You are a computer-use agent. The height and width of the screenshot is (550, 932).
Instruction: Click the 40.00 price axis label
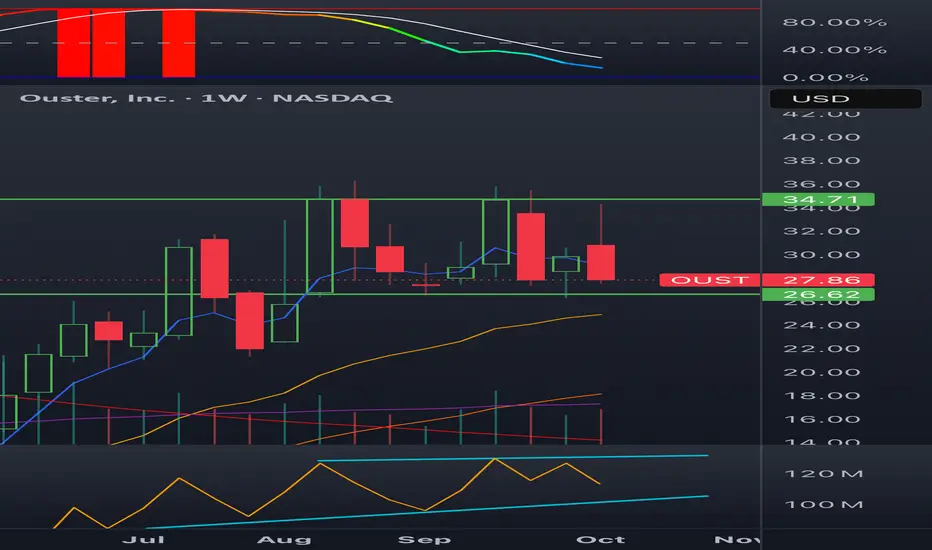click(821, 137)
